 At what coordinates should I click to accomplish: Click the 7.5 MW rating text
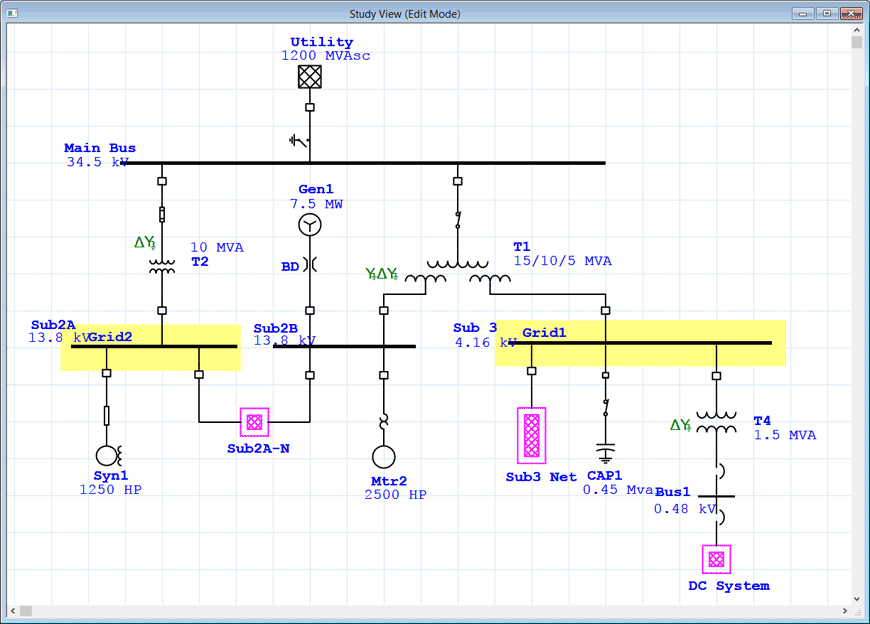tap(316, 204)
